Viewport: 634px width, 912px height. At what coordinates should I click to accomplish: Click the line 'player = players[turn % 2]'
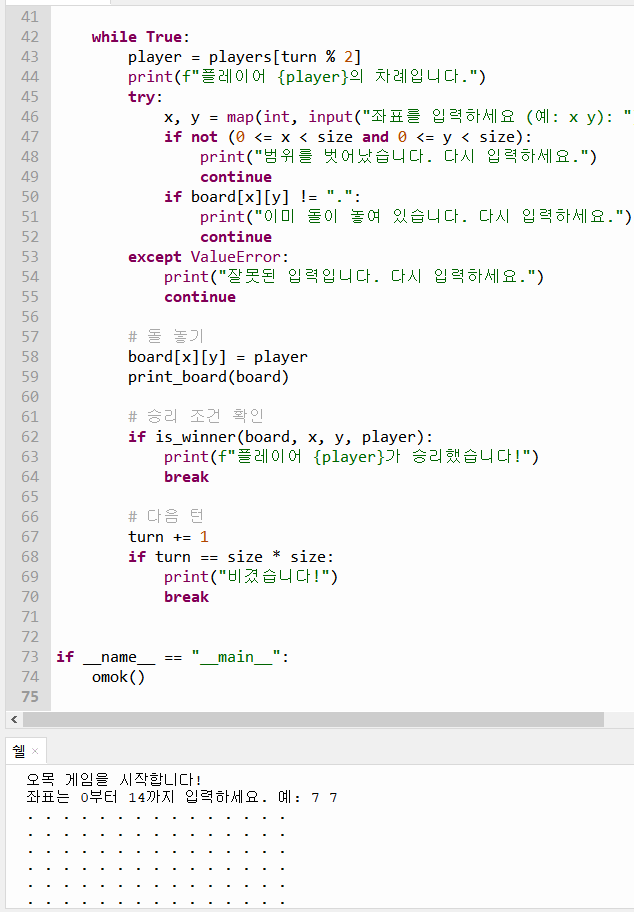pyautogui.click(x=244, y=57)
